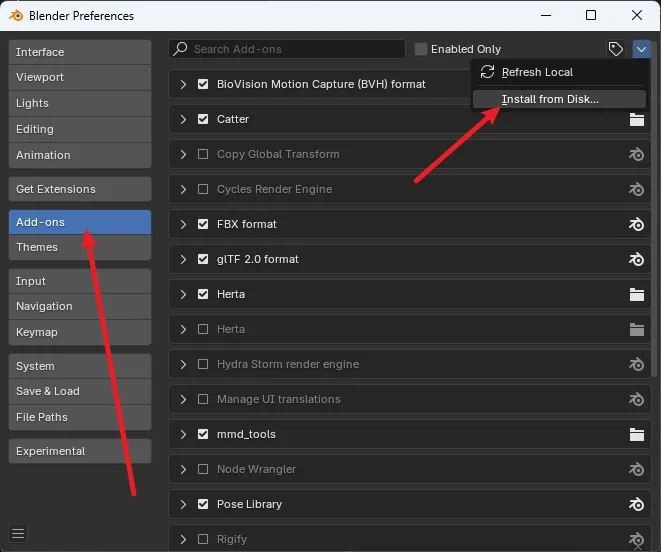Uncheck Pose Library add-on

point(203,504)
